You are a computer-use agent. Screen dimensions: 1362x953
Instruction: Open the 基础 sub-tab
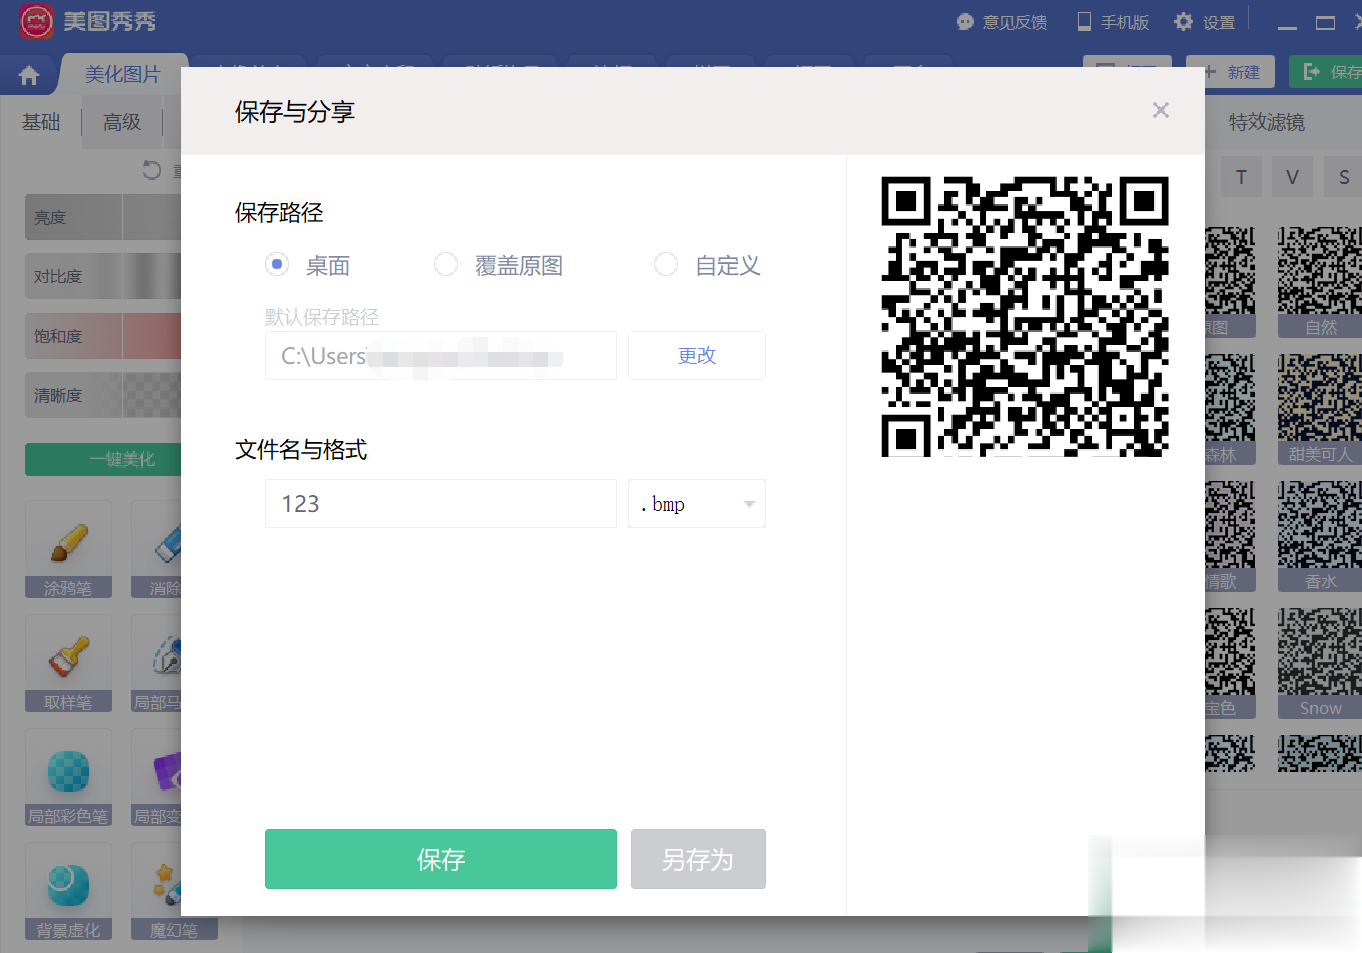[41, 122]
